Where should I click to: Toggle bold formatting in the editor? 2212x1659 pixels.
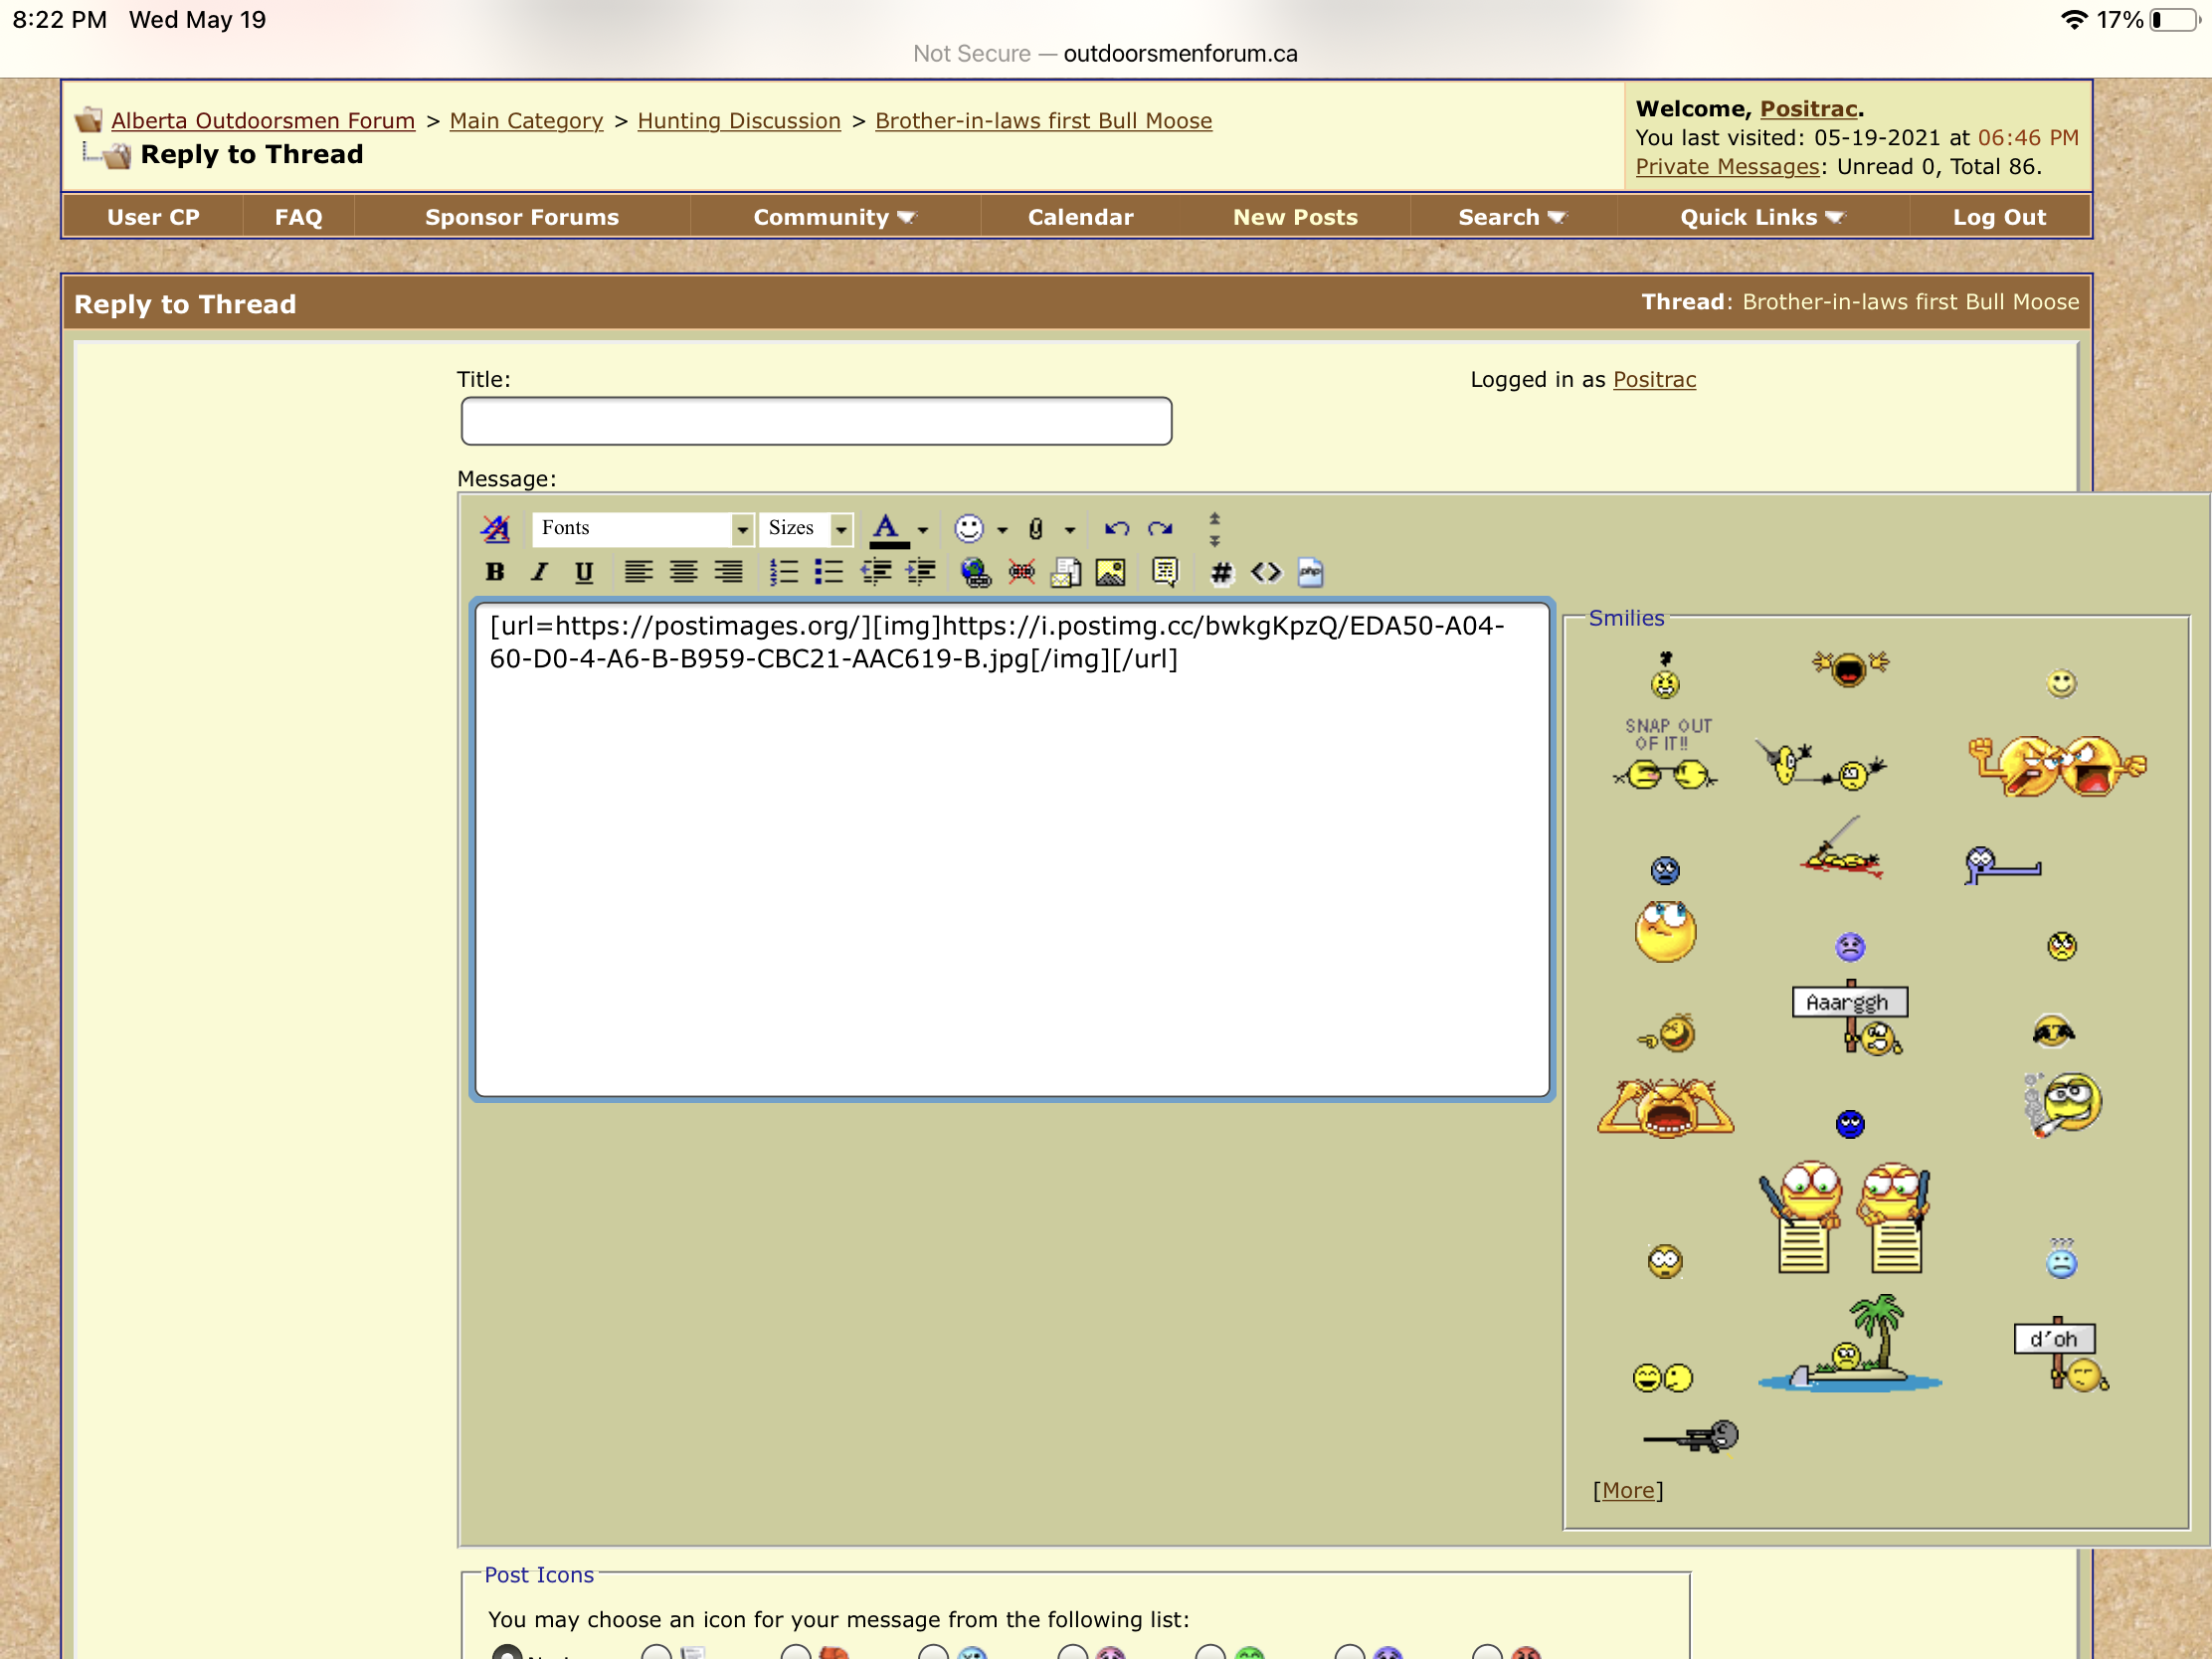494,572
